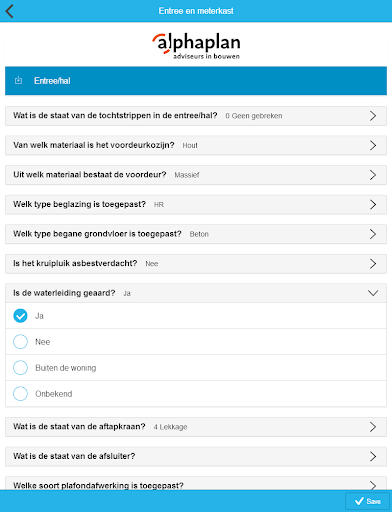This screenshot has width=392, height=512.
Task: Click the Entree/hal section download icon
Action: pyautogui.click(x=18, y=80)
